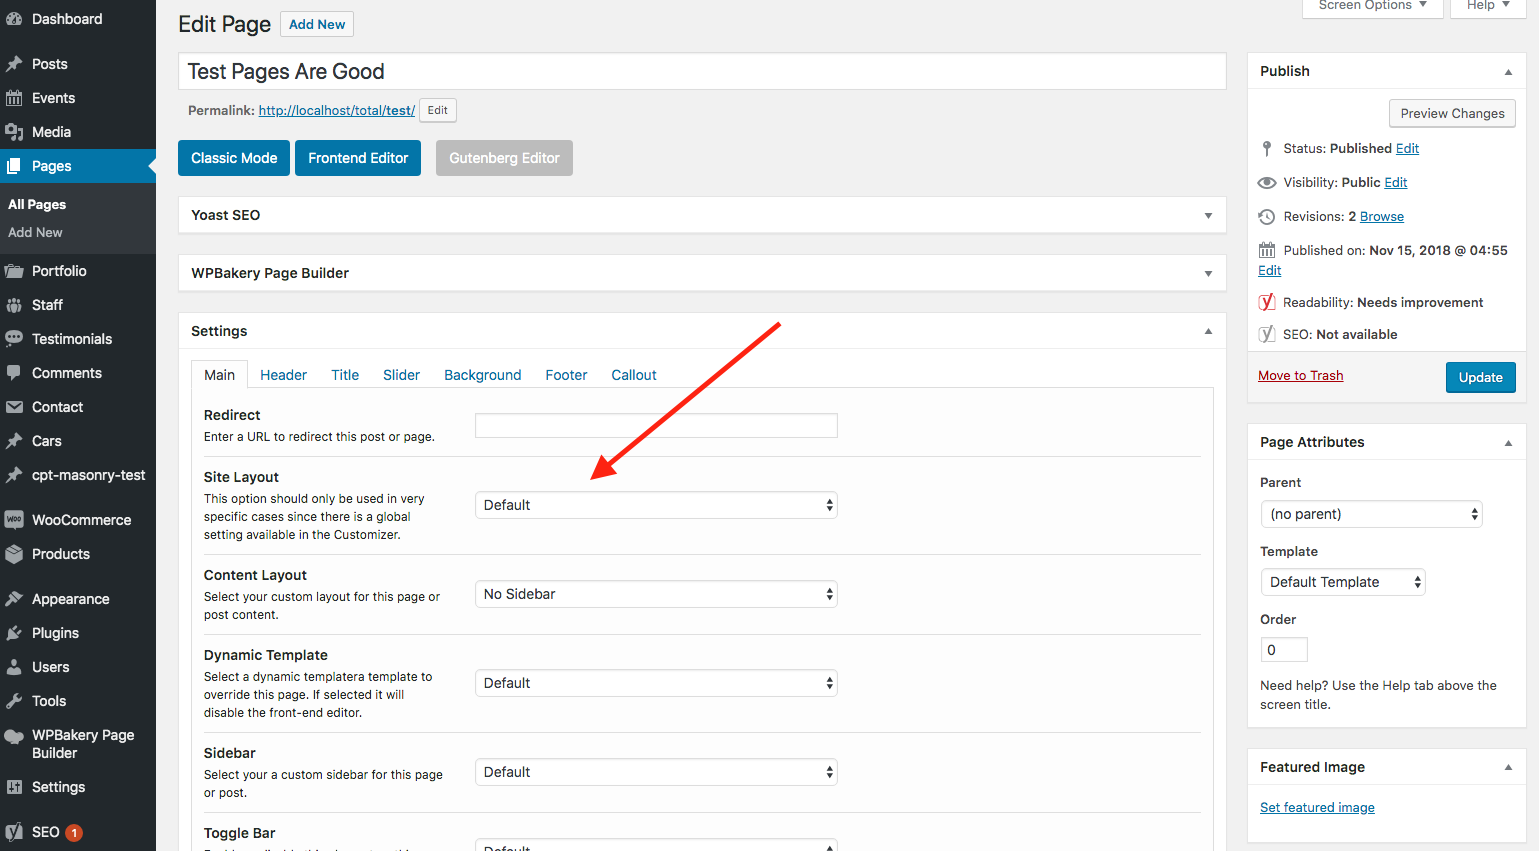The height and width of the screenshot is (851, 1539).
Task: Select the Plugins icon
Action: point(20,632)
